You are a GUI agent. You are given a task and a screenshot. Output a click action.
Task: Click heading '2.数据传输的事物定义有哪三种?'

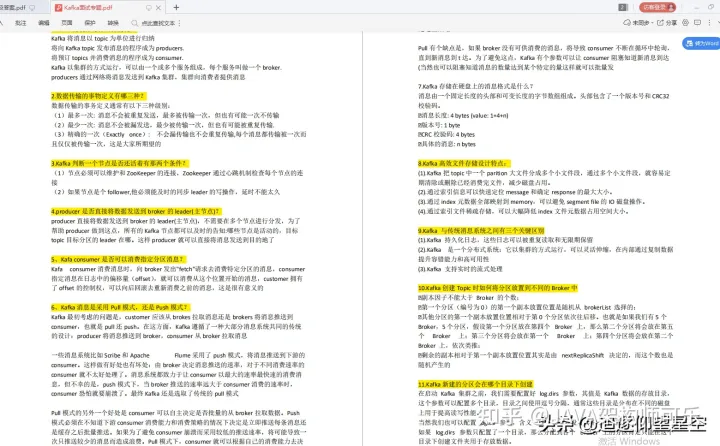(98, 96)
